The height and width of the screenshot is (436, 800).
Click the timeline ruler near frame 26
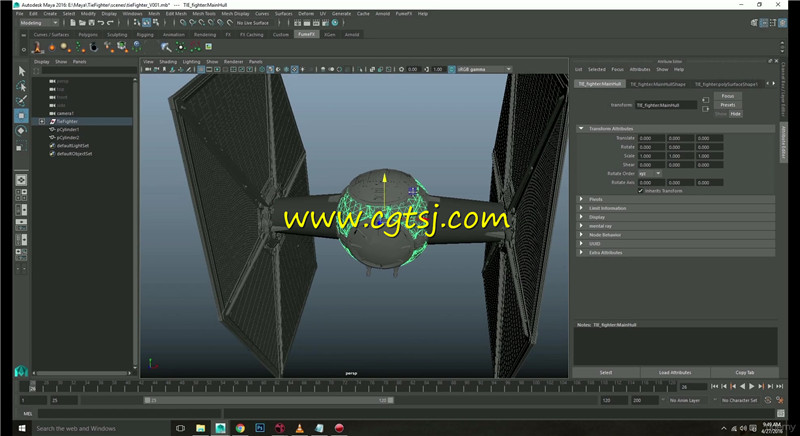pyautogui.click(x=33, y=386)
